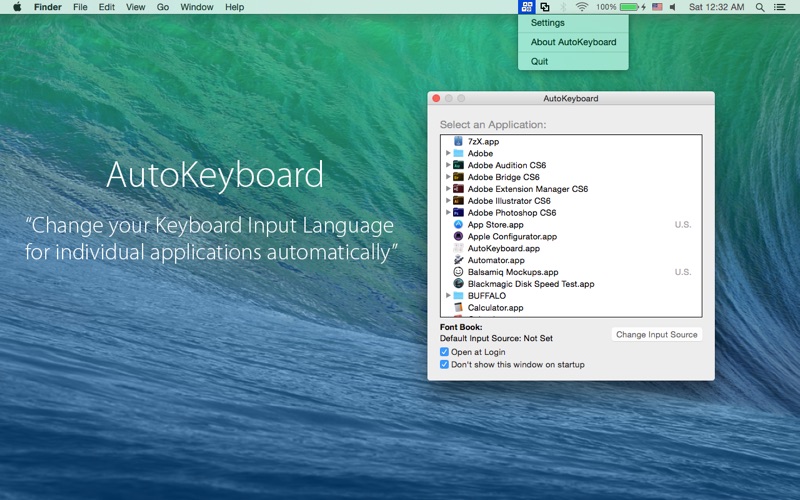800x500 pixels.
Task: Expand the BUFFALO folder
Action: coord(448,295)
